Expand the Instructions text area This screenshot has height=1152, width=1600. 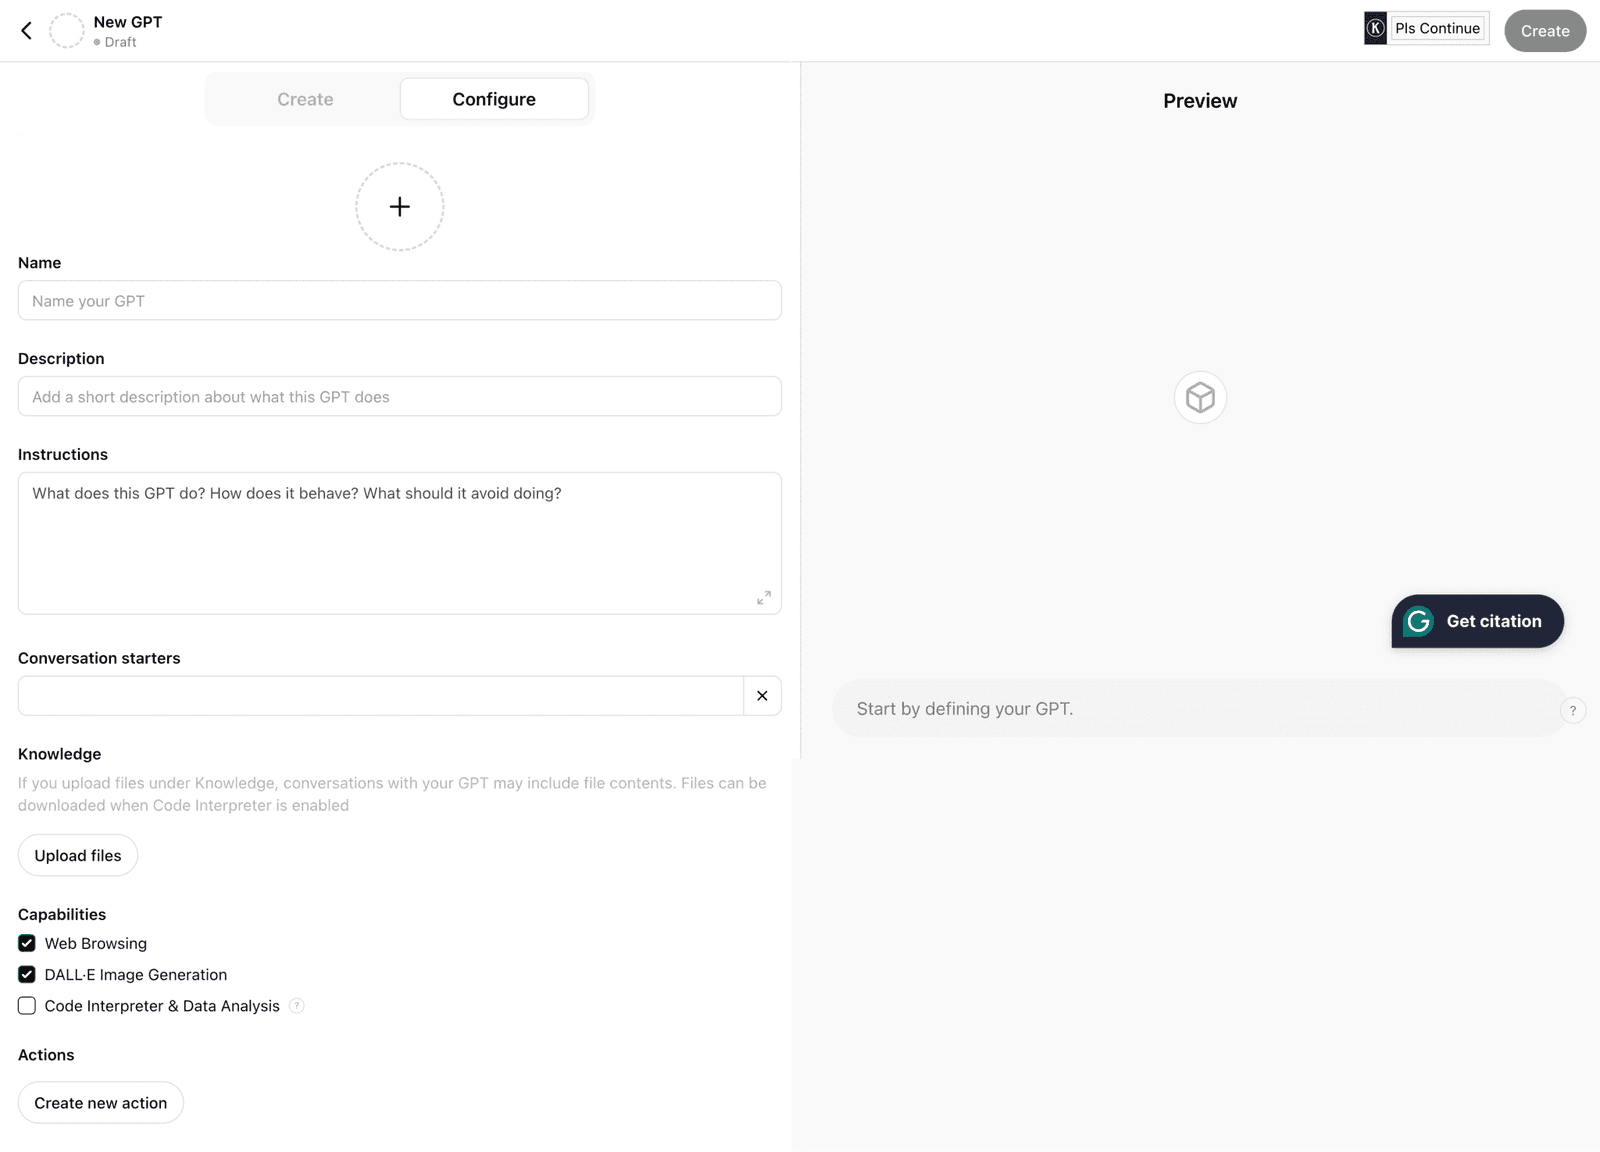(x=764, y=597)
